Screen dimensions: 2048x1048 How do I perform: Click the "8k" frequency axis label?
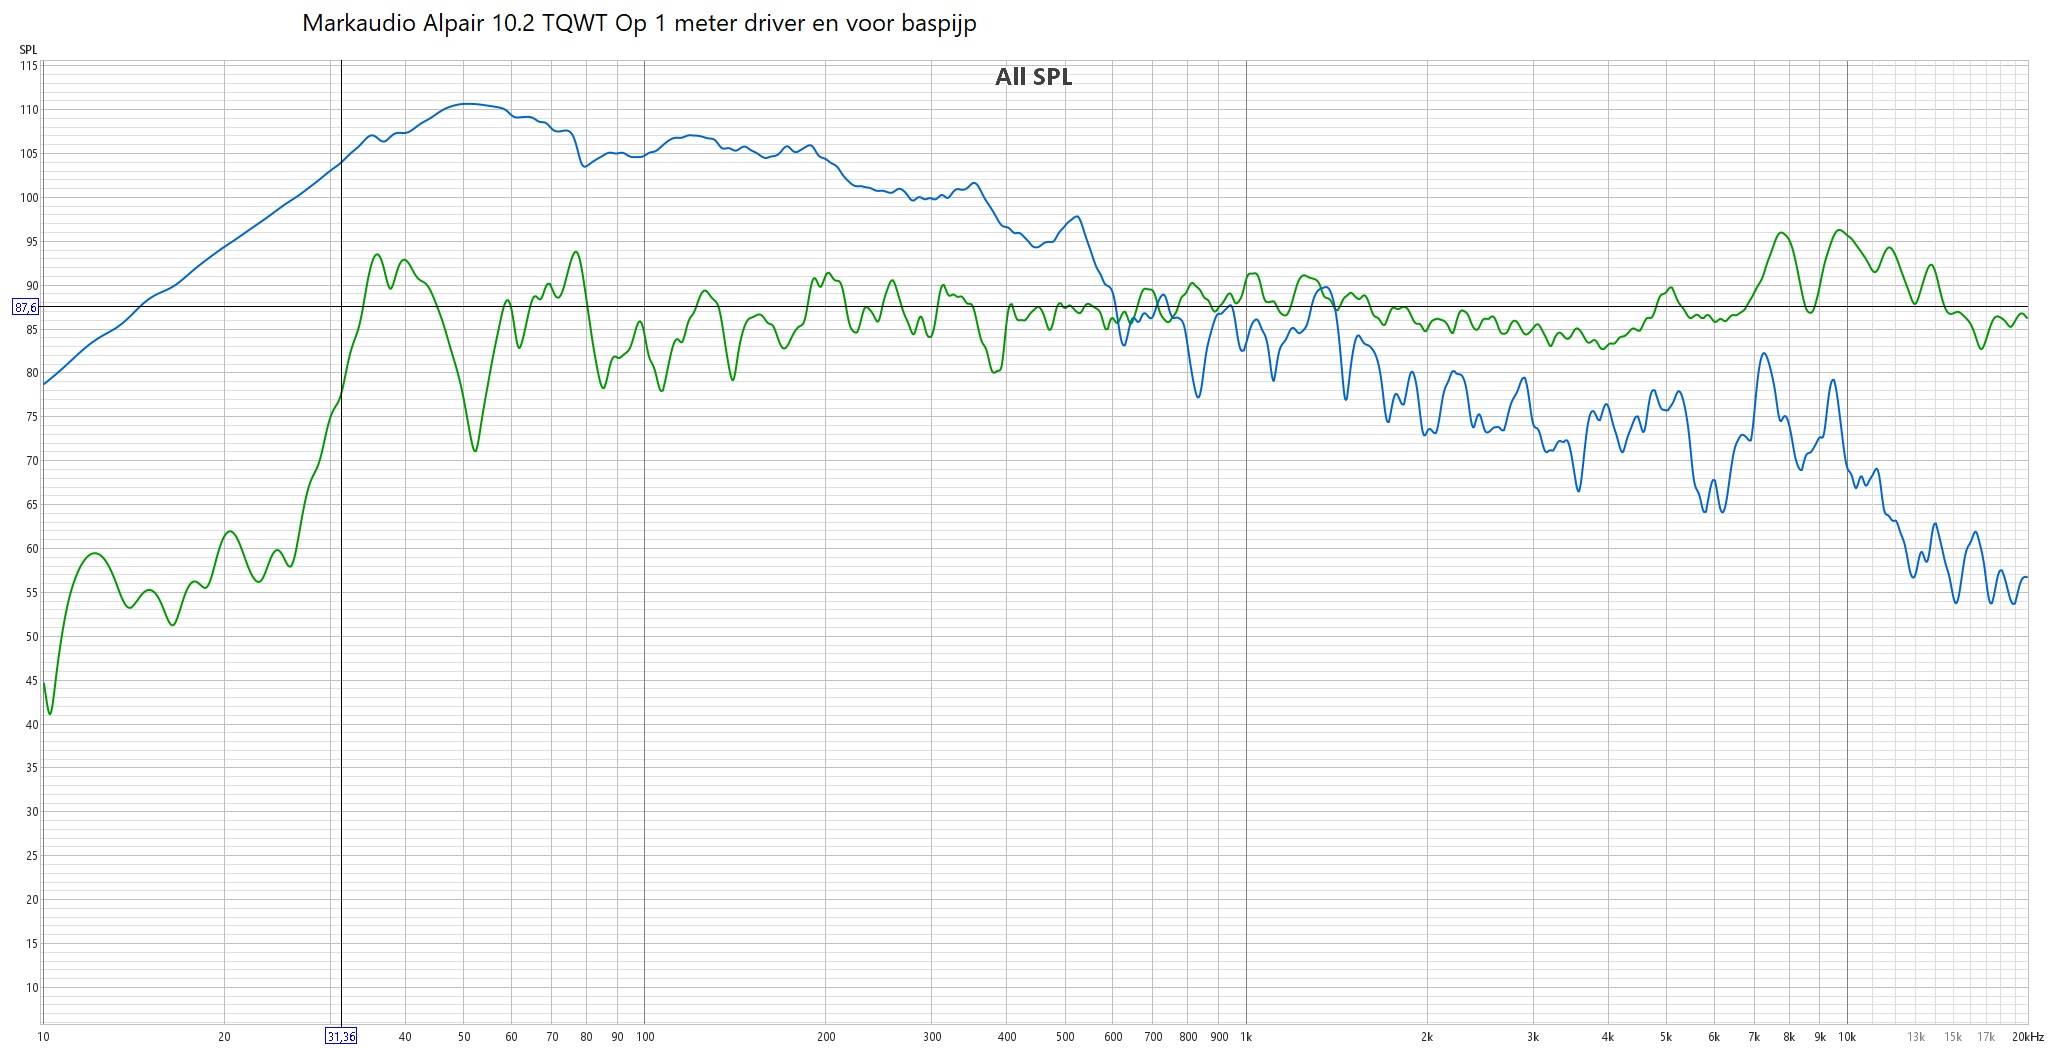(x=1789, y=1037)
